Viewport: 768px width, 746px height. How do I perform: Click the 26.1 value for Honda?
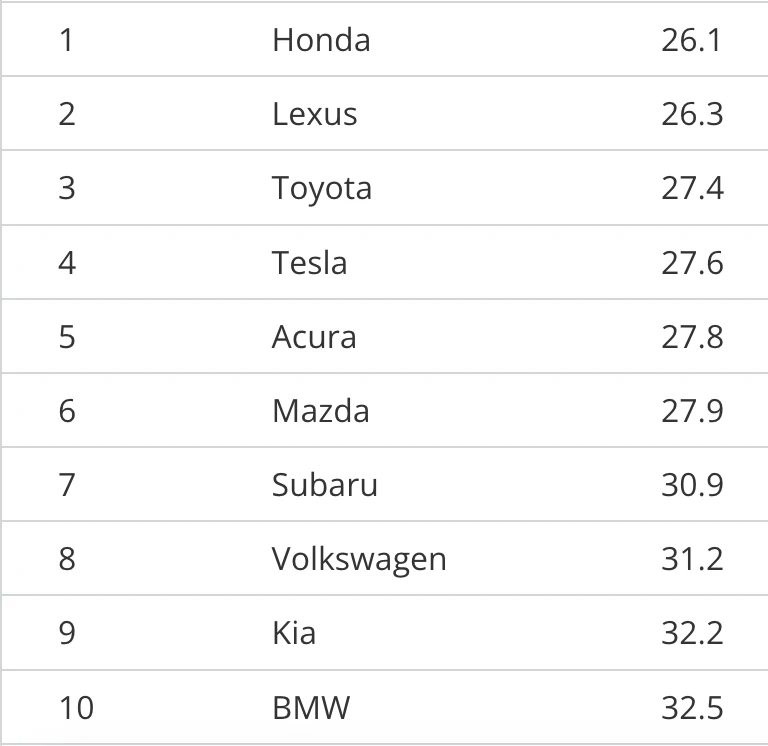(x=691, y=40)
